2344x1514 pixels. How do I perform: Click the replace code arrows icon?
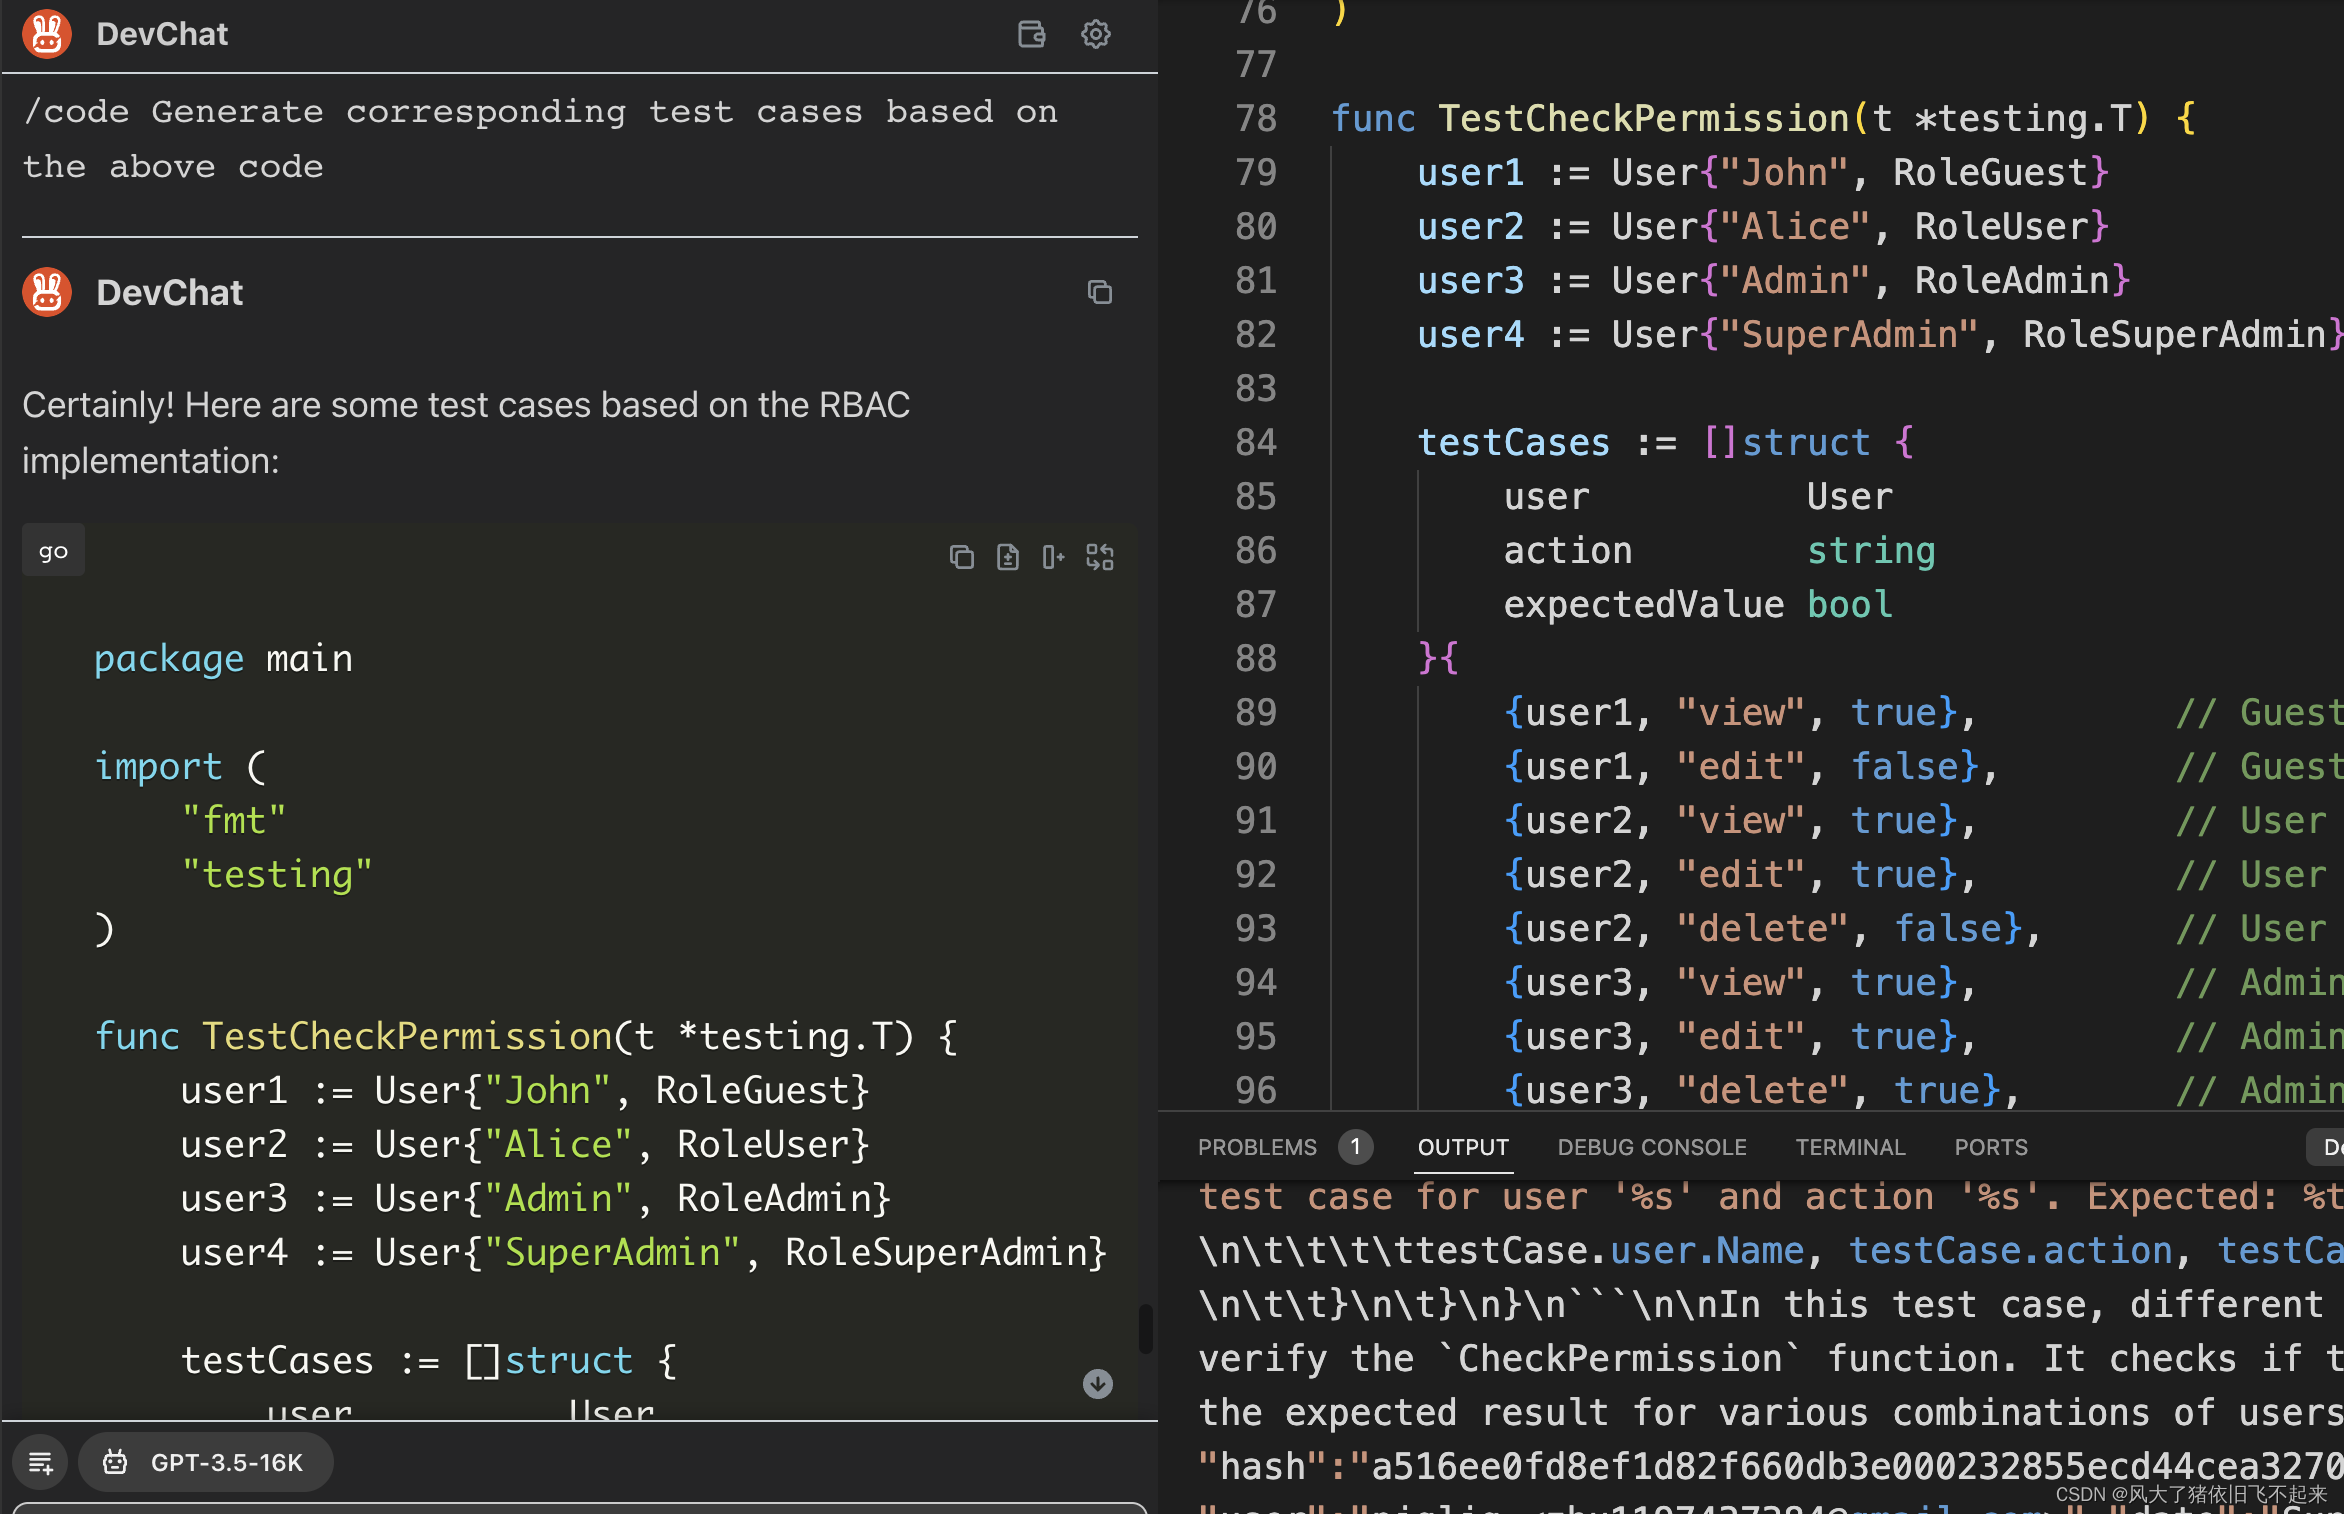1099,557
